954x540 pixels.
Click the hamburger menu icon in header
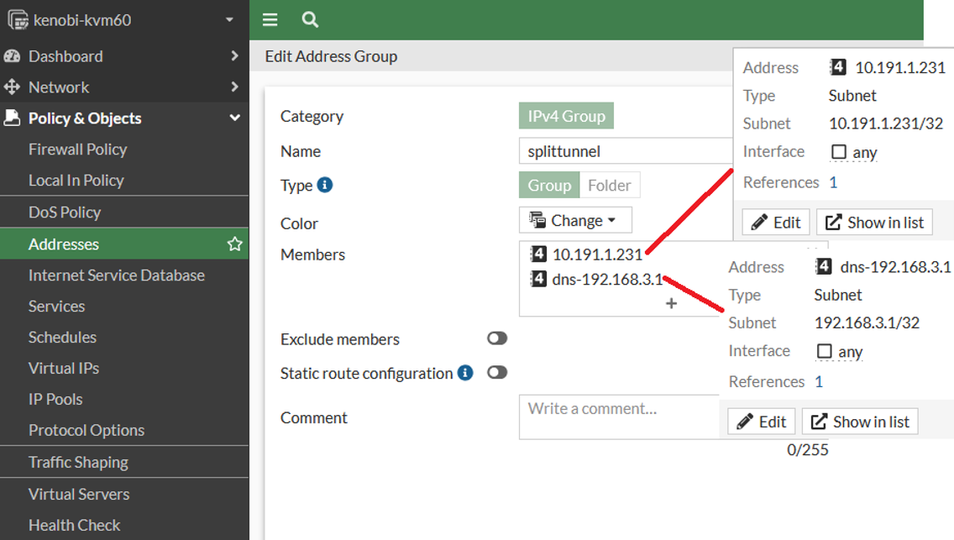pyautogui.click(x=270, y=20)
